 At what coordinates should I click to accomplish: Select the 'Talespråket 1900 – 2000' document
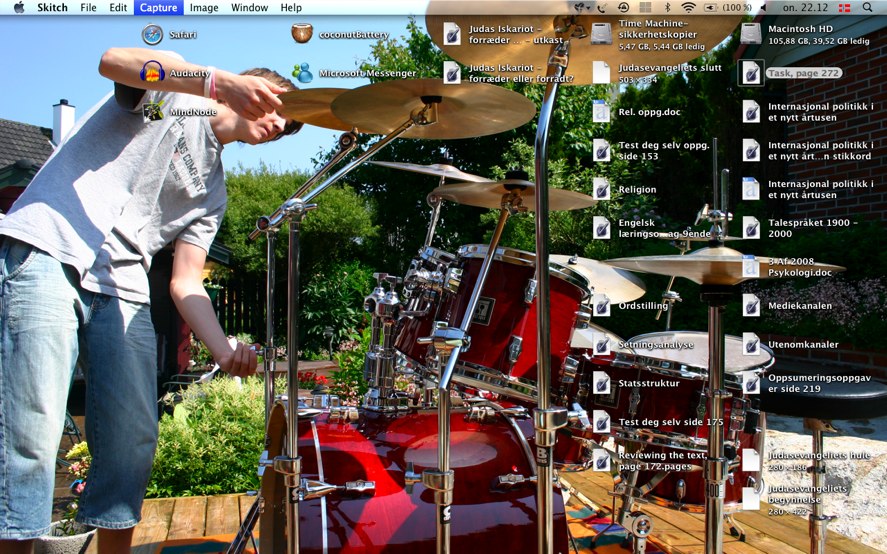(x=751, y=228)
